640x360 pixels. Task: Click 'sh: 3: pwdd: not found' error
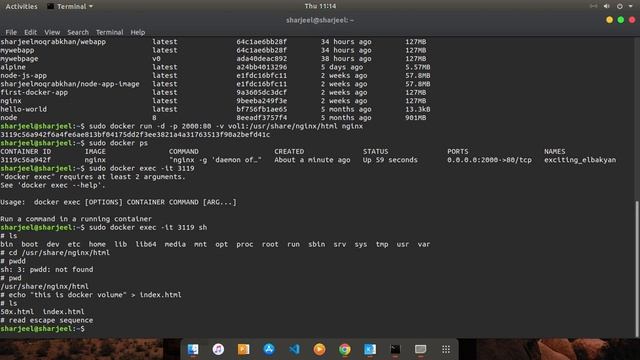[47, 269]
